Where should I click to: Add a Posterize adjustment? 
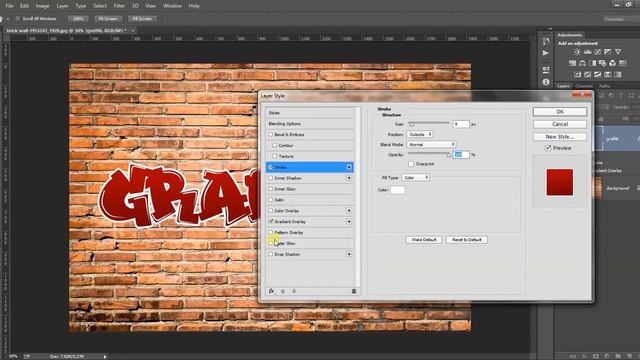point(588,74)
